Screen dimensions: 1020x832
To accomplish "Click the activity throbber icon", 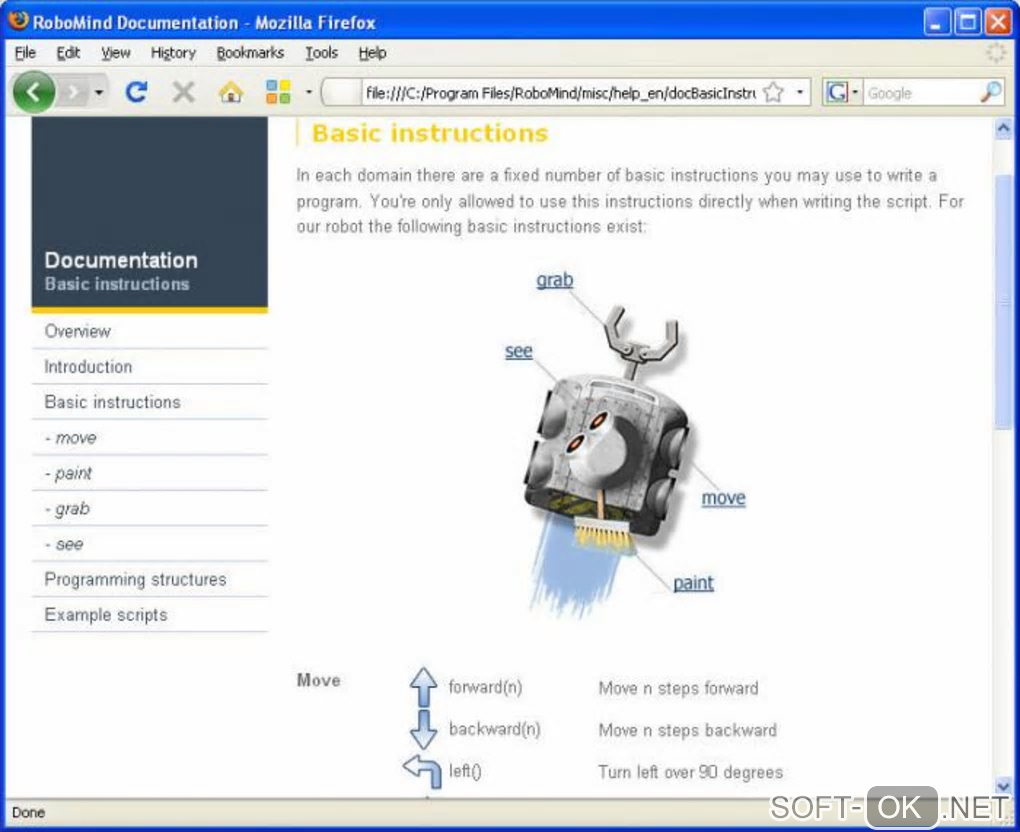I will [x=996, y=53].
